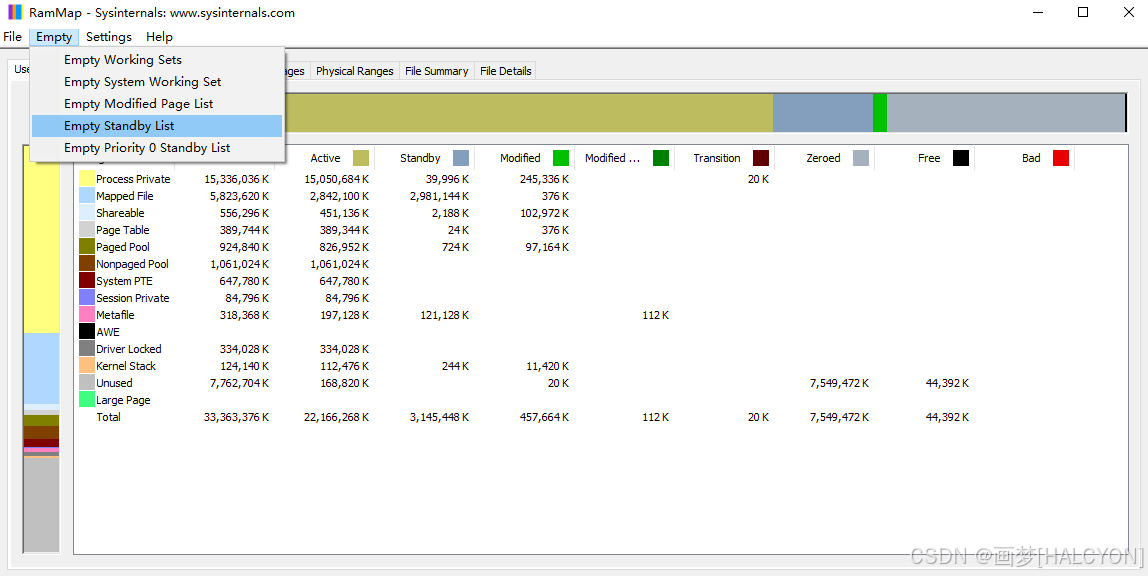1148x576 pixels.
Task: Click the Mapped File blue swatch
Action: (x=86, y=195)
